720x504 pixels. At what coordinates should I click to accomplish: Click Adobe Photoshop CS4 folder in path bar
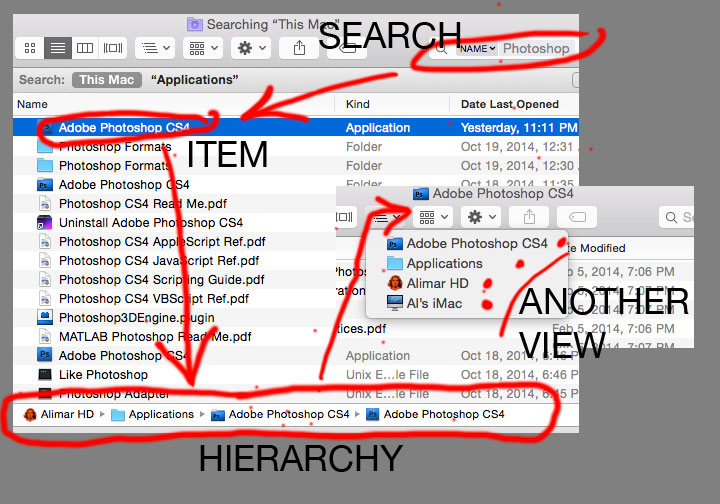click(280, 414)
